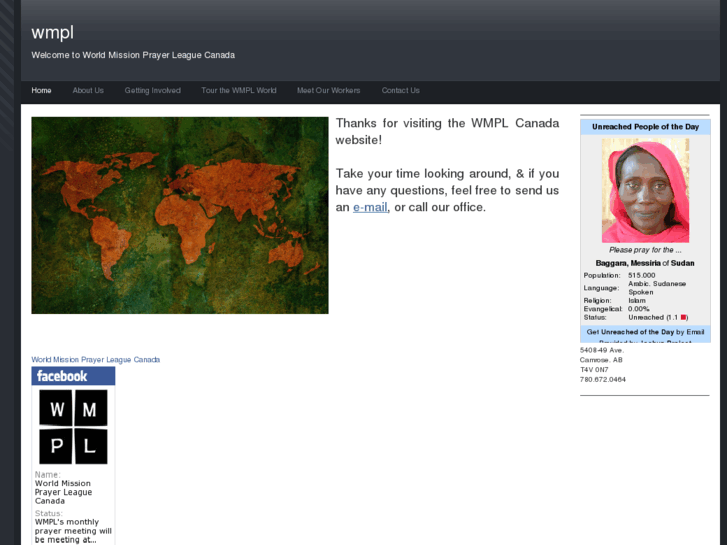The width and height of the screenshot is (727, 545).
Task: Open the WMPL four-square logo image
Action: 73,427
